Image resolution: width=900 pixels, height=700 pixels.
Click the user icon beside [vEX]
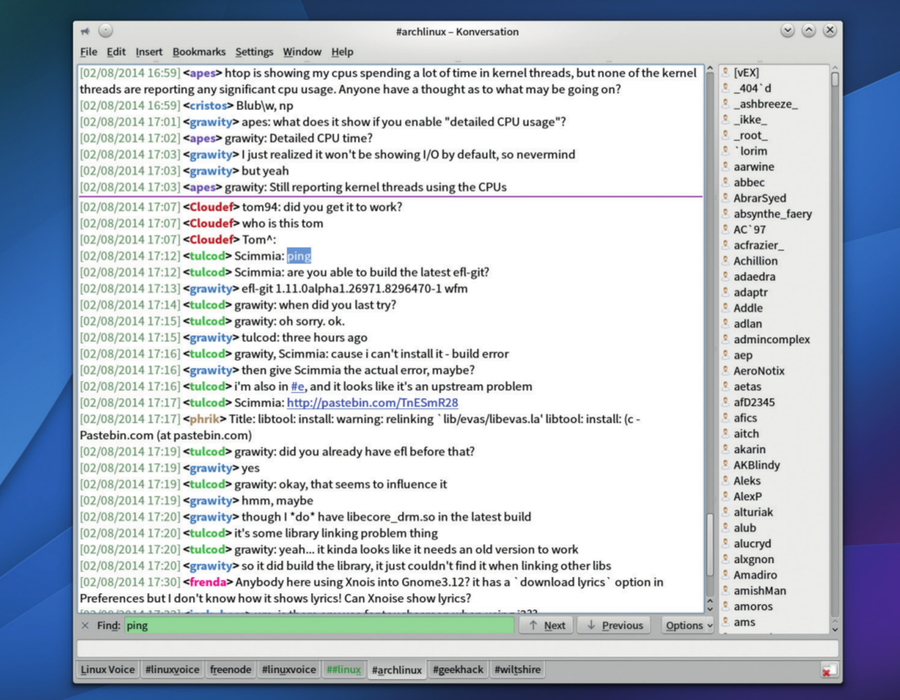tap(726, 72)
